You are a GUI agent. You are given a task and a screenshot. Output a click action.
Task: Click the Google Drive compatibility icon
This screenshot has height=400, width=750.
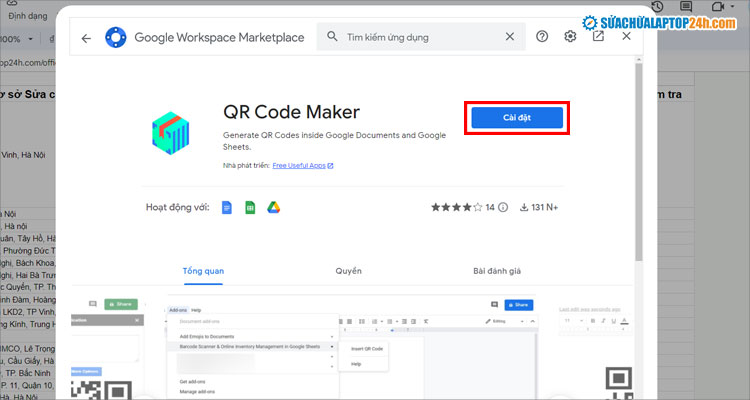point(272,207)
